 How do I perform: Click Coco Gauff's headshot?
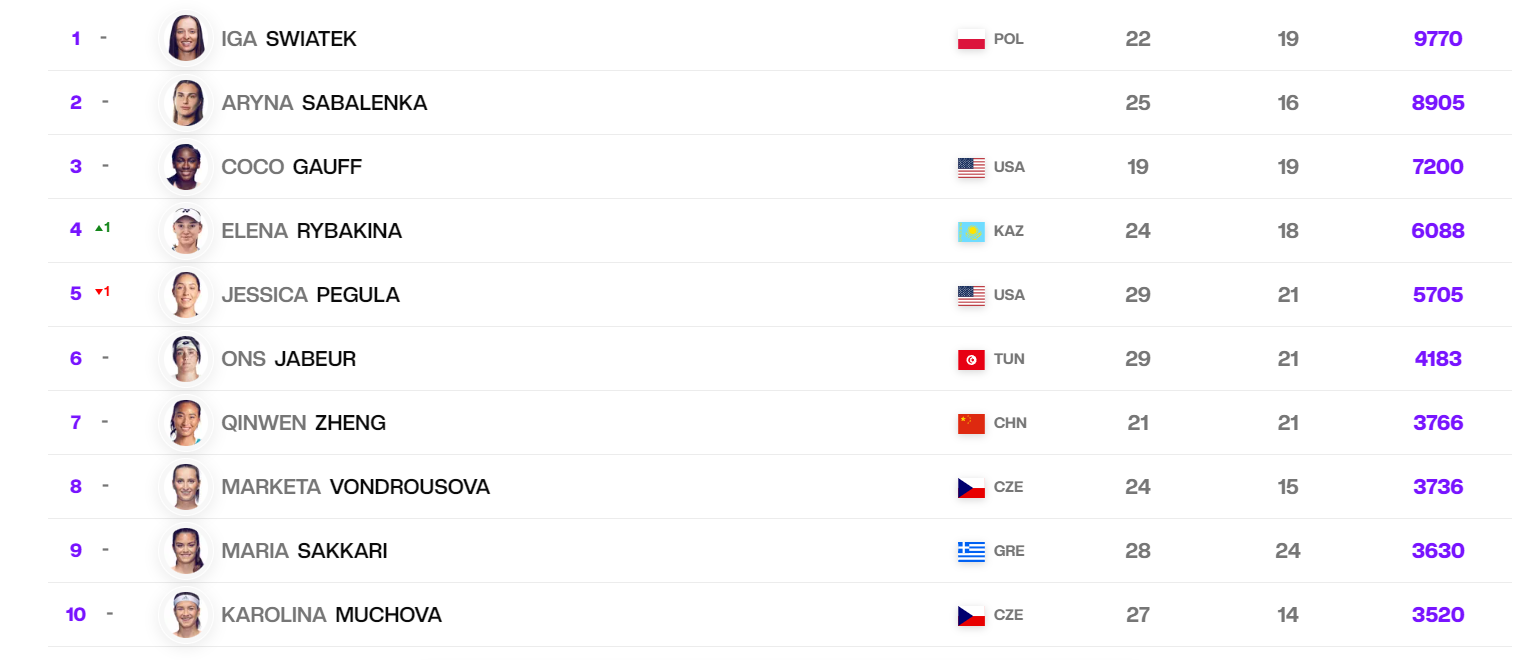[186, 167]
